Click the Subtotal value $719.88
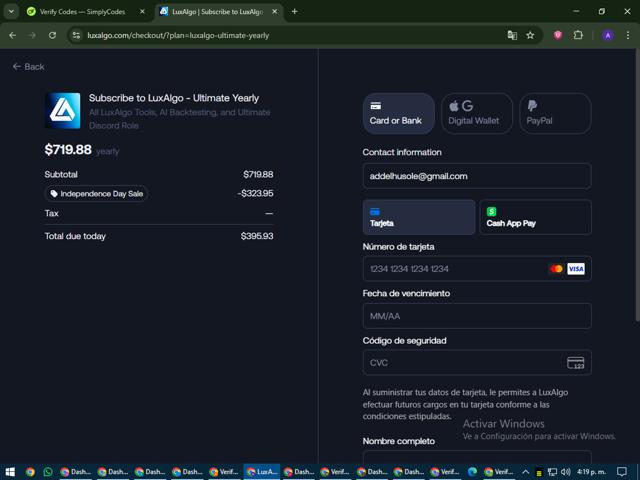Image resolution: width=640 pixels, height=480 pixels. (x=258, y=174)
